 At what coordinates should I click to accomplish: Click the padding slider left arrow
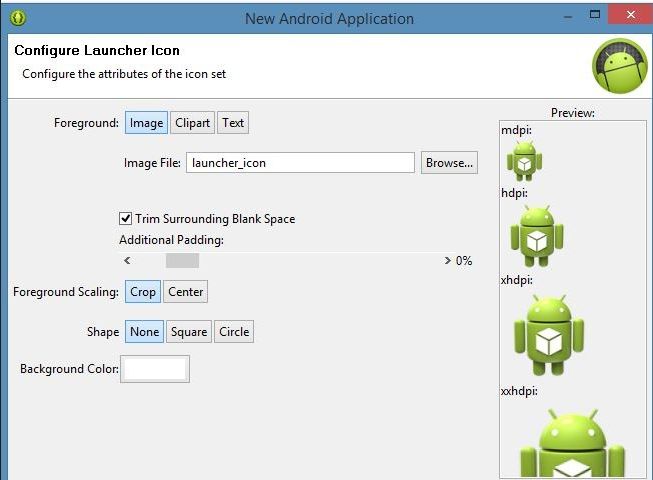tap(127, 261)
